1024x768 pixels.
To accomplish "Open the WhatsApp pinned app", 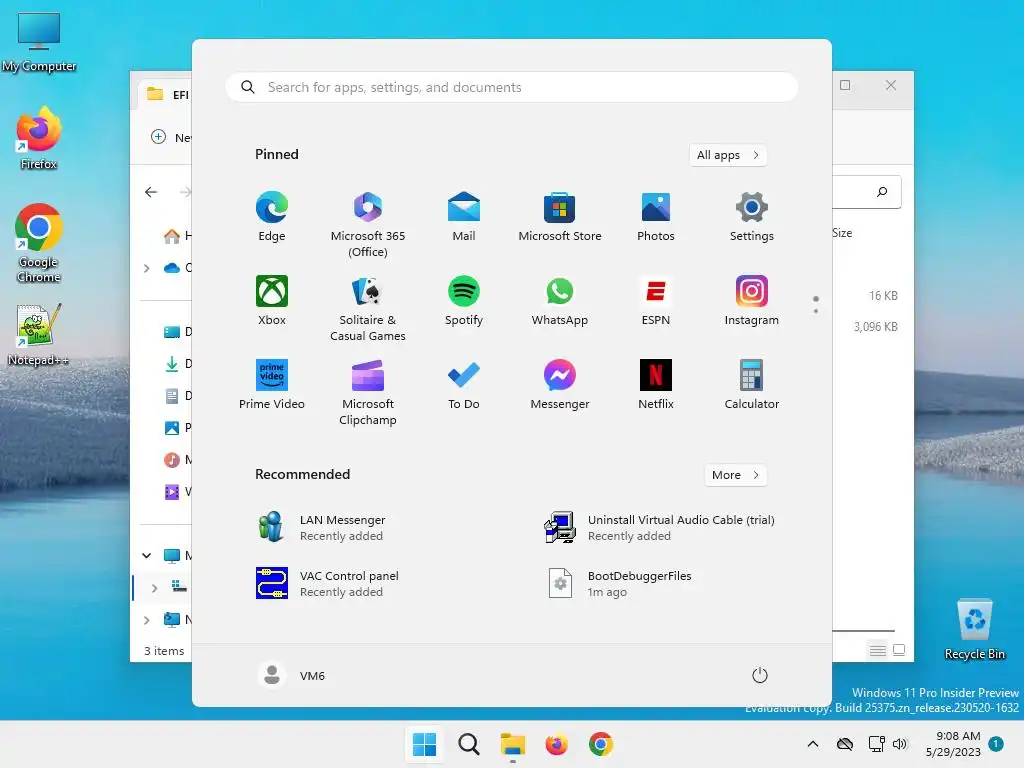I will [560, 300].
